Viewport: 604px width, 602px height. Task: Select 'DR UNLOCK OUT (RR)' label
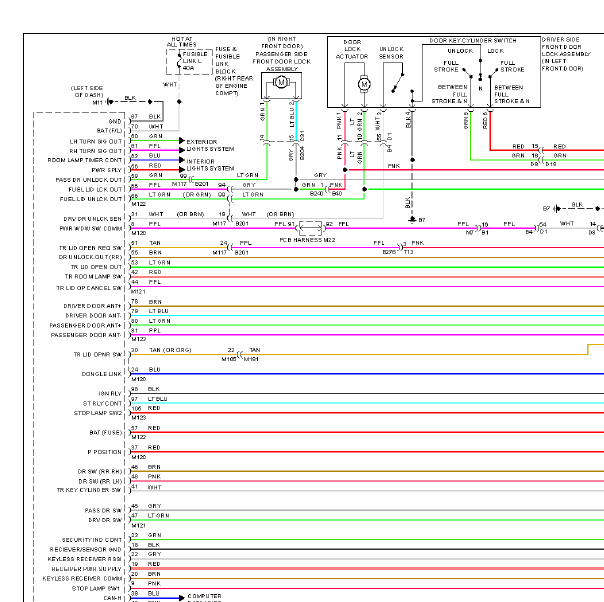[x=90, y=257]
